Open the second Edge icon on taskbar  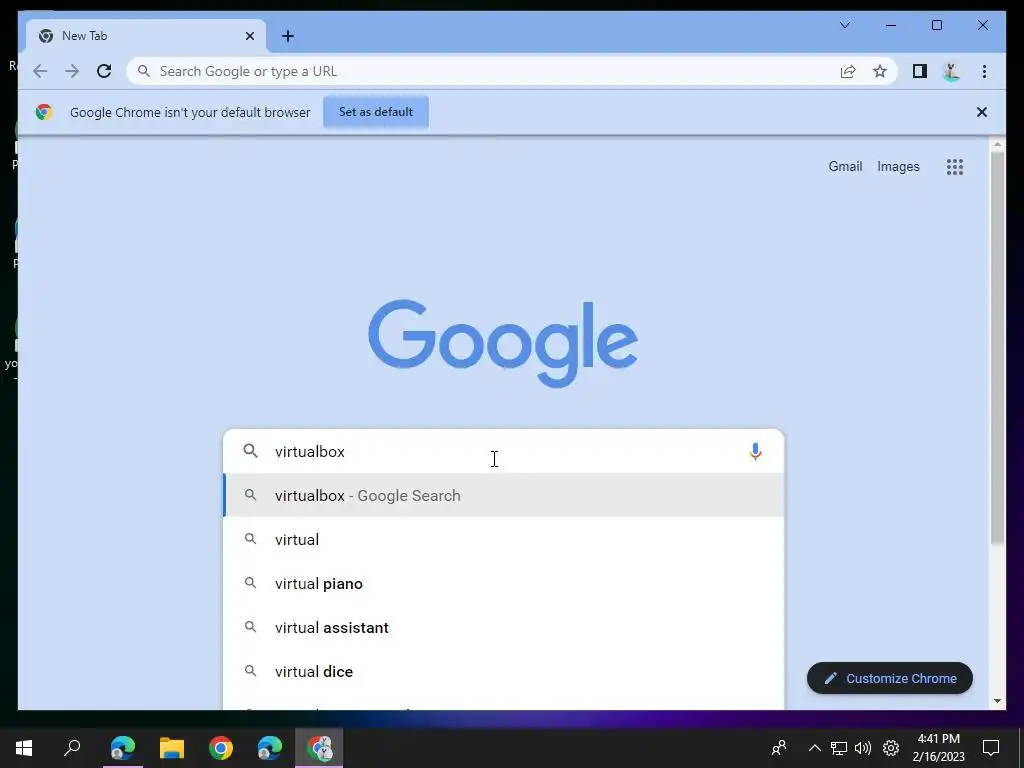(270, 748)
